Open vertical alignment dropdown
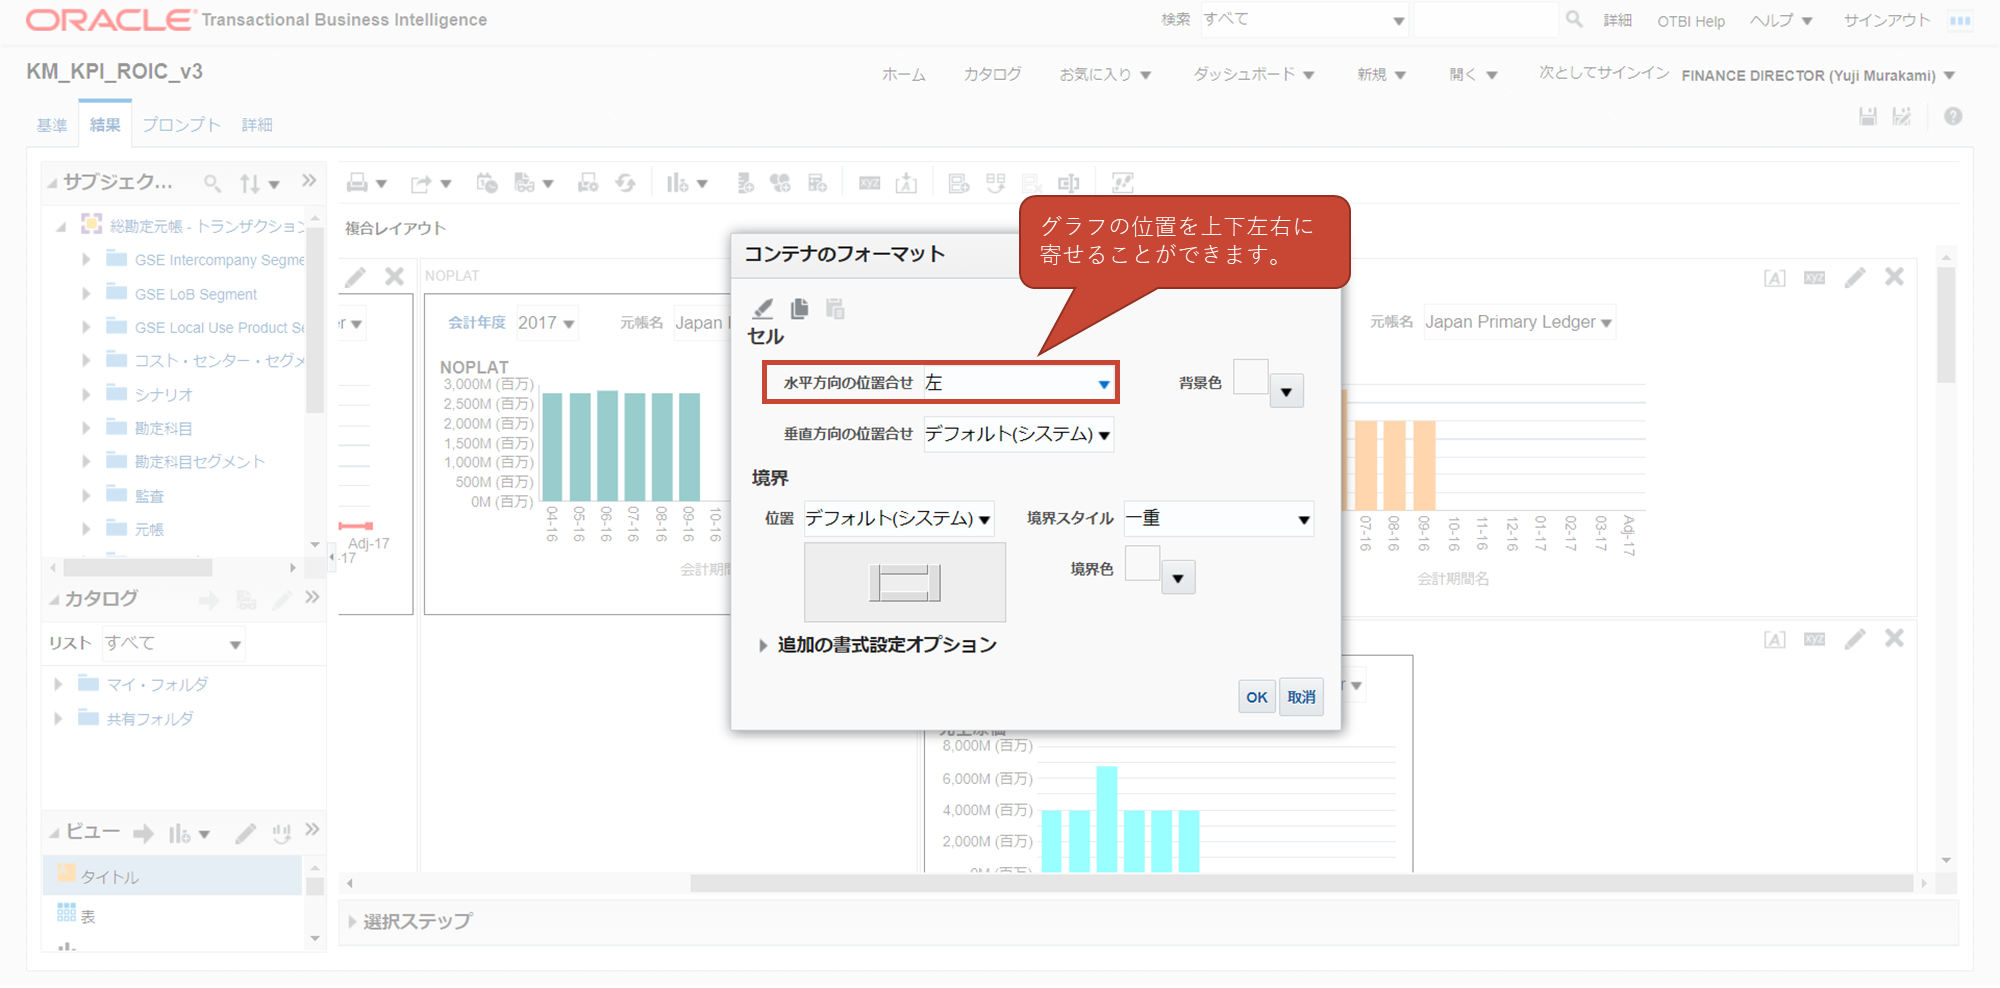Viewport: 2000px width, 988px height. click(1018, 434)
